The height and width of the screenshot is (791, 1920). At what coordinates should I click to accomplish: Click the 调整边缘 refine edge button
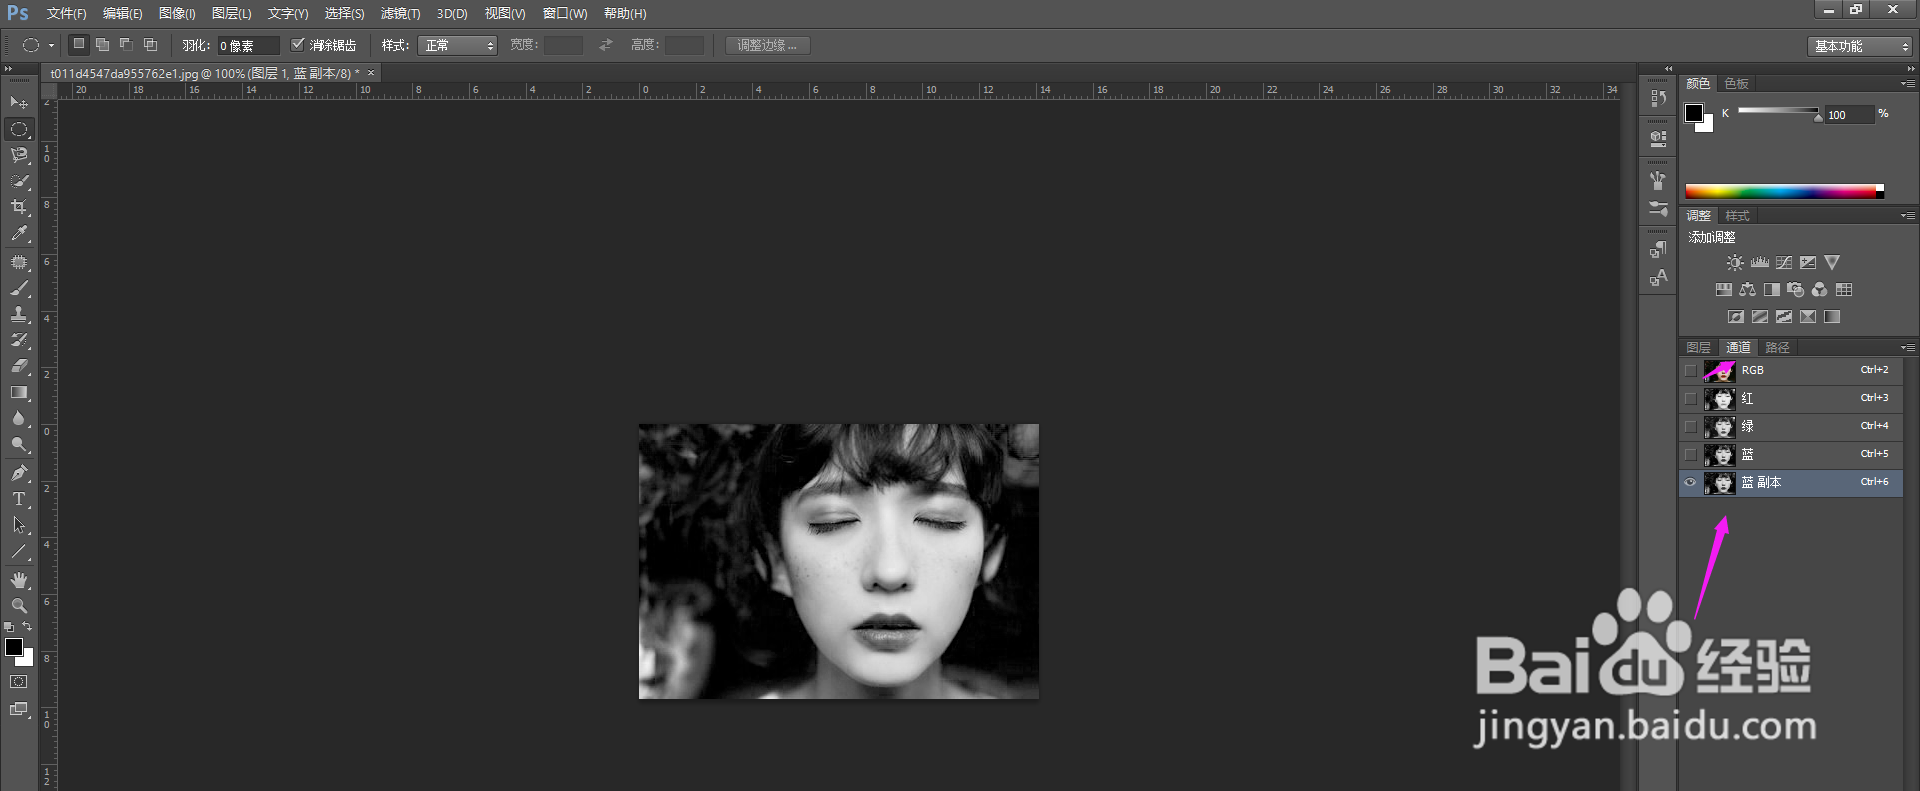767,45
